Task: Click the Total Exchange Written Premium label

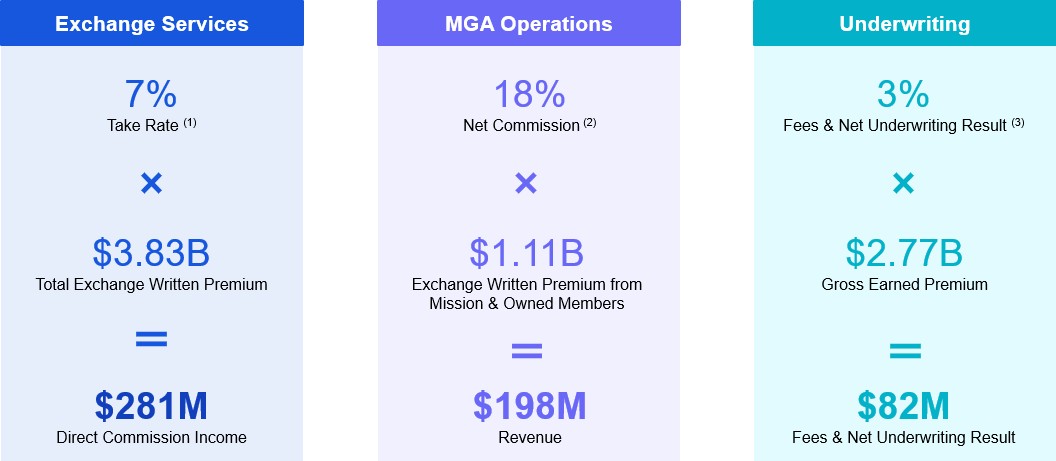Action: click(x=151, y=284)
